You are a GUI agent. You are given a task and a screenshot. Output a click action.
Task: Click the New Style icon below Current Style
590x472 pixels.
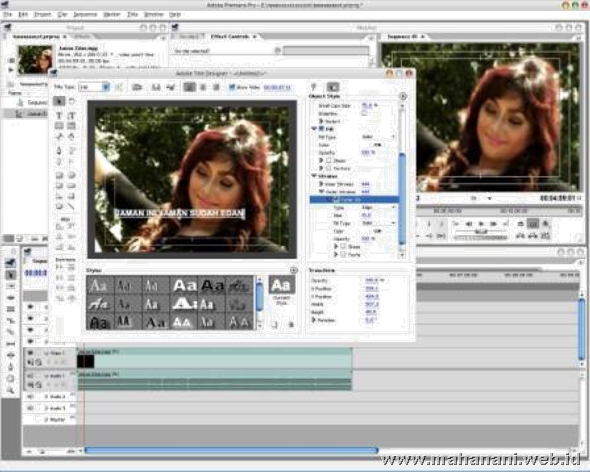(x=274, y=324)
